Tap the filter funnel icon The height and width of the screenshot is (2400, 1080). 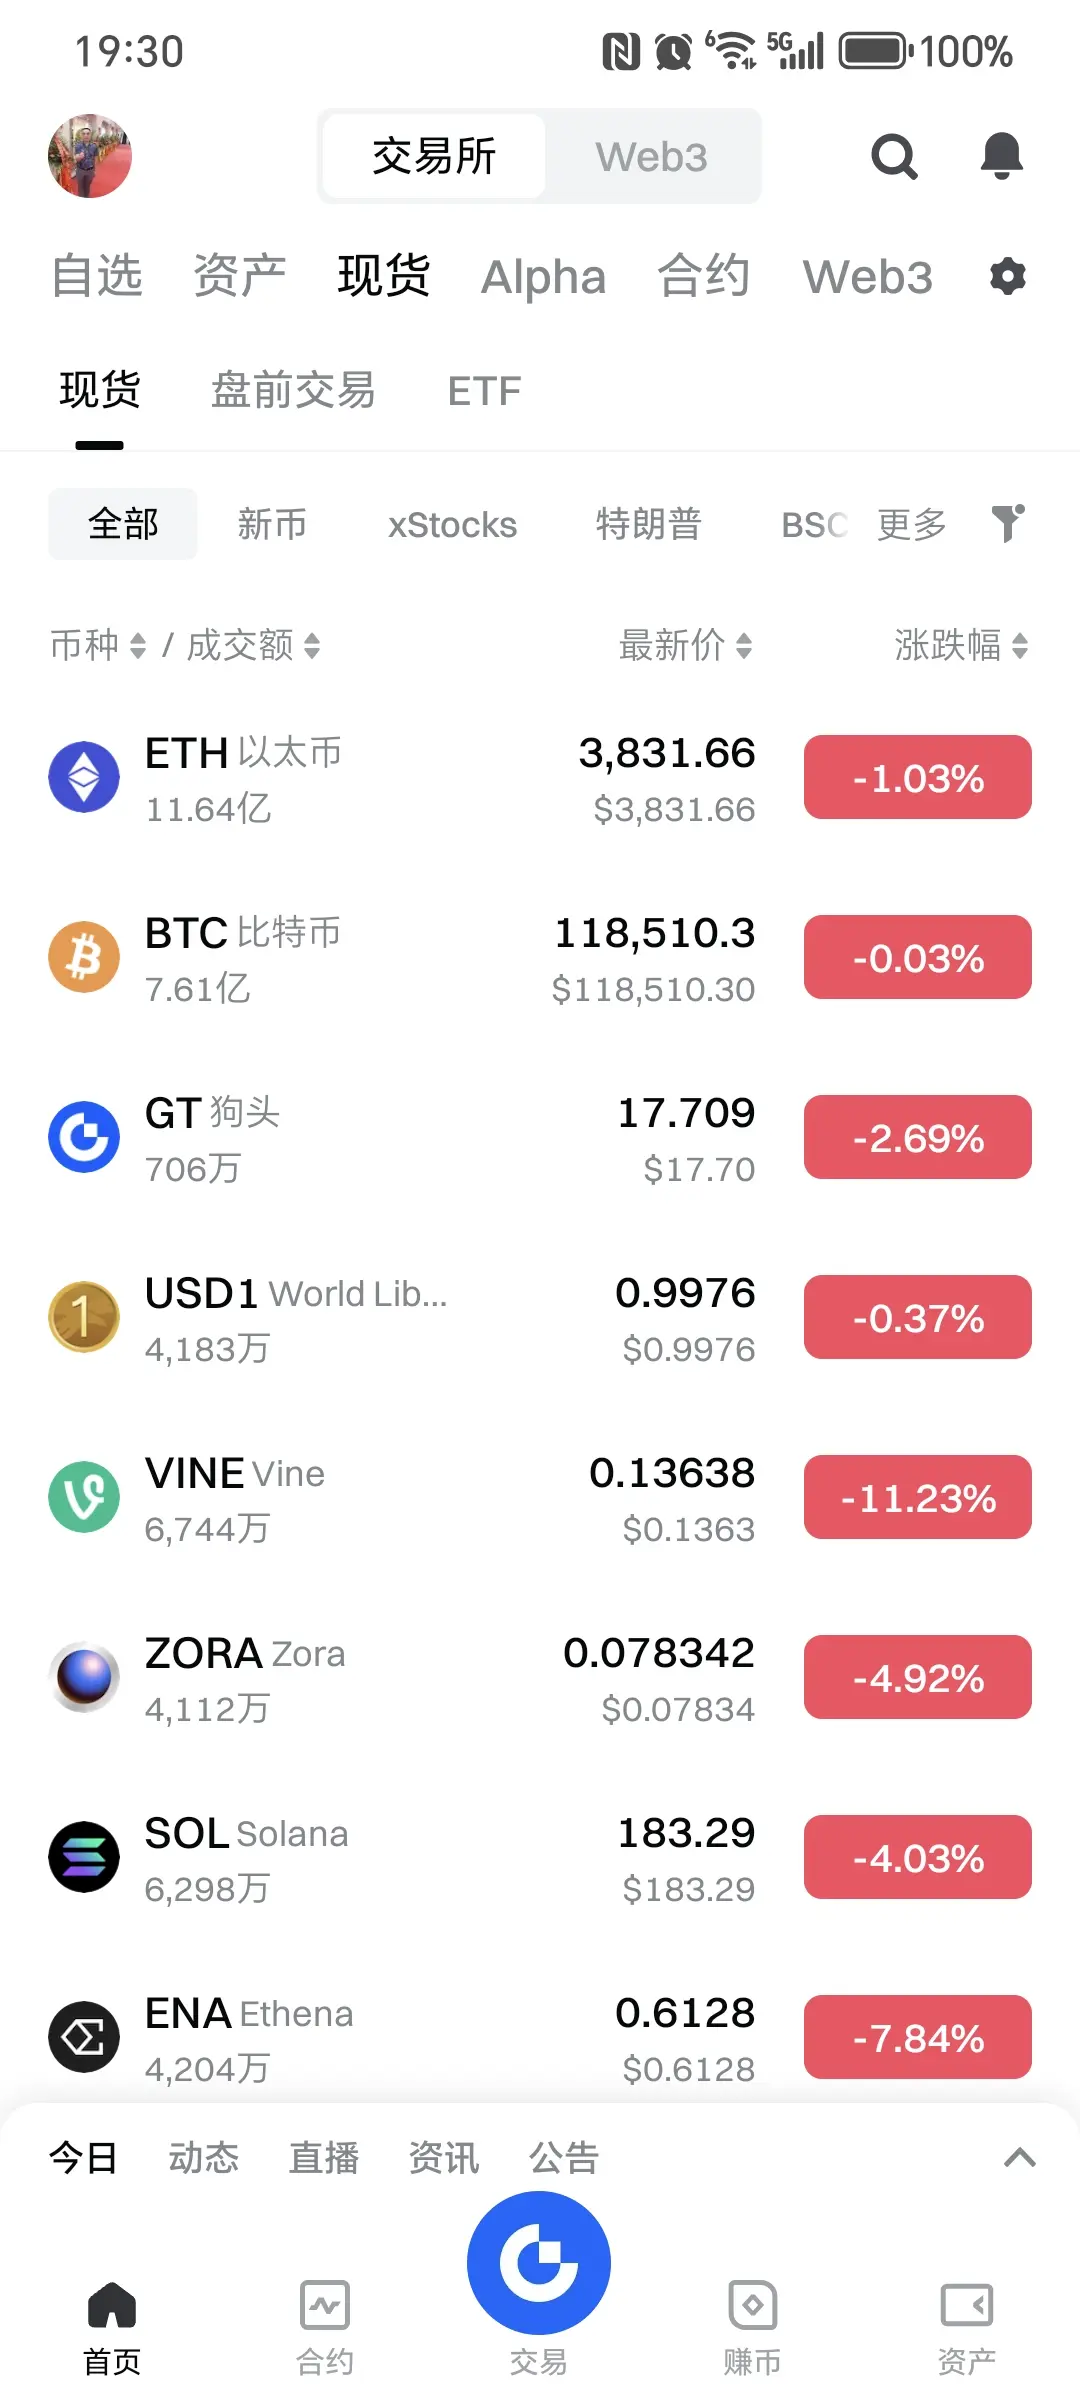pyautogui.click(x=1008, y=523)
